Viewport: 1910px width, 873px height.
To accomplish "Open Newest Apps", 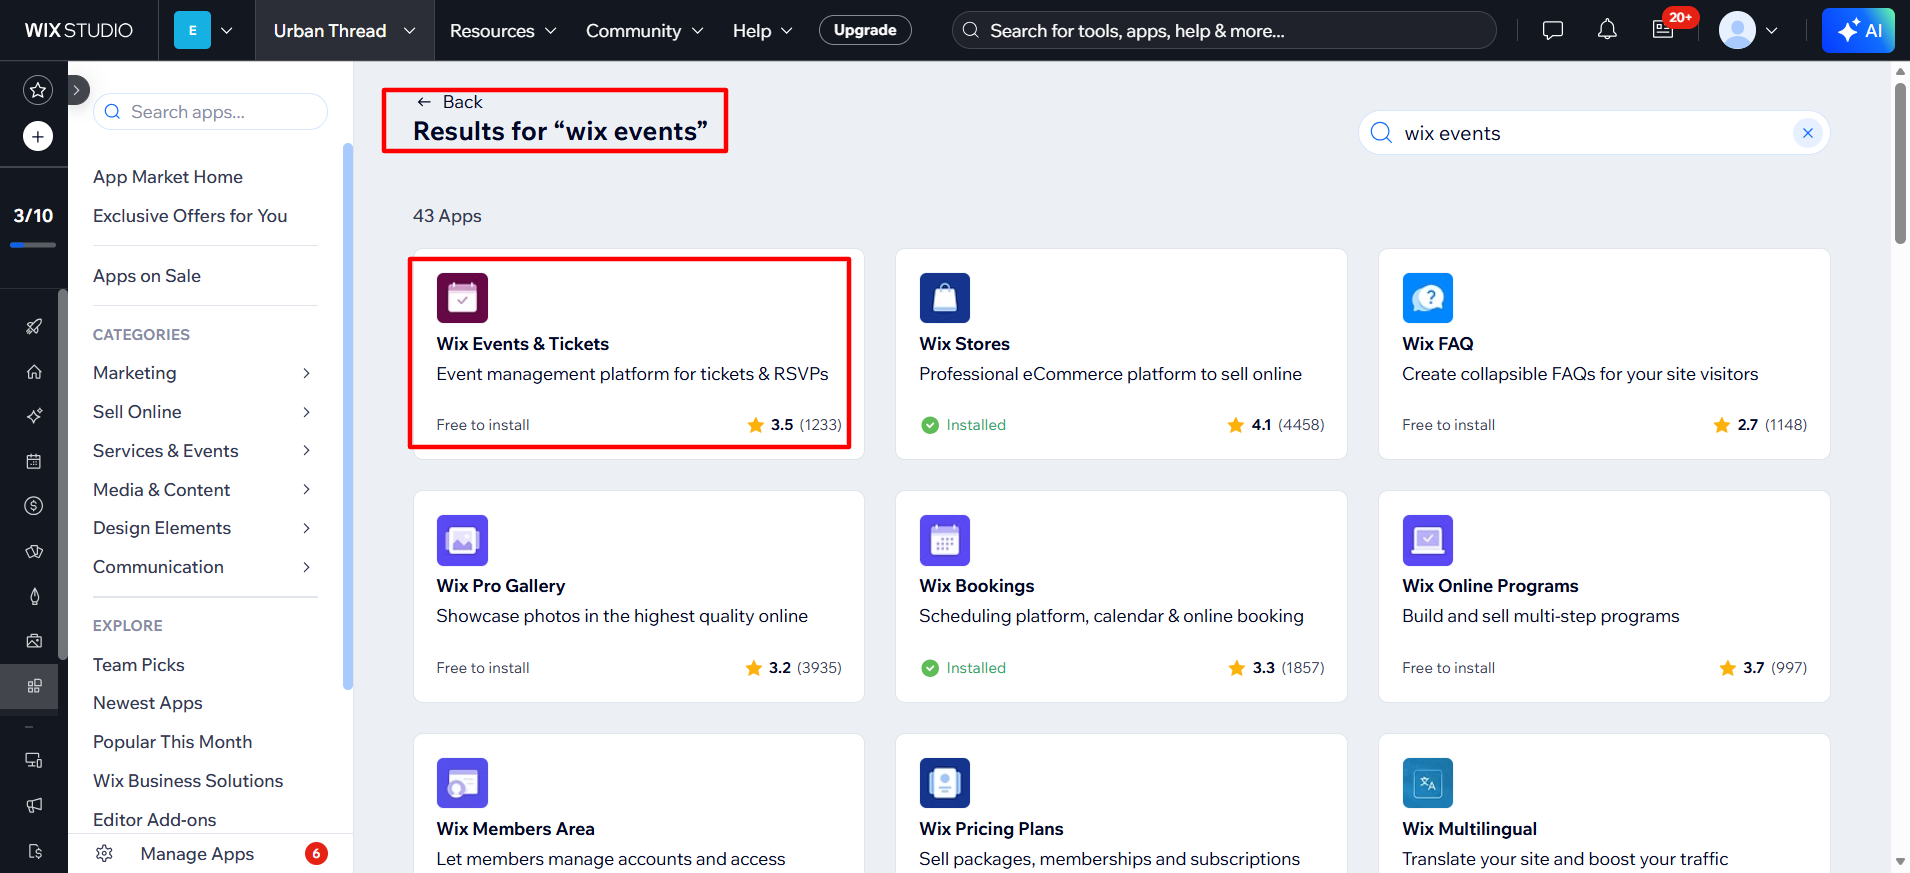I will (x=148, y=703).
